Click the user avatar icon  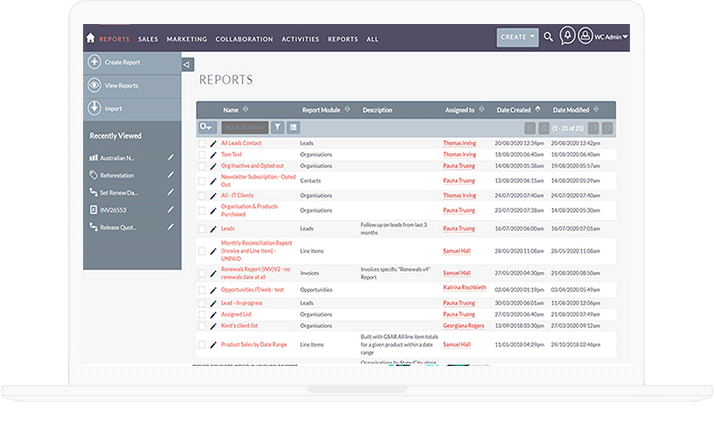(585, 36)
